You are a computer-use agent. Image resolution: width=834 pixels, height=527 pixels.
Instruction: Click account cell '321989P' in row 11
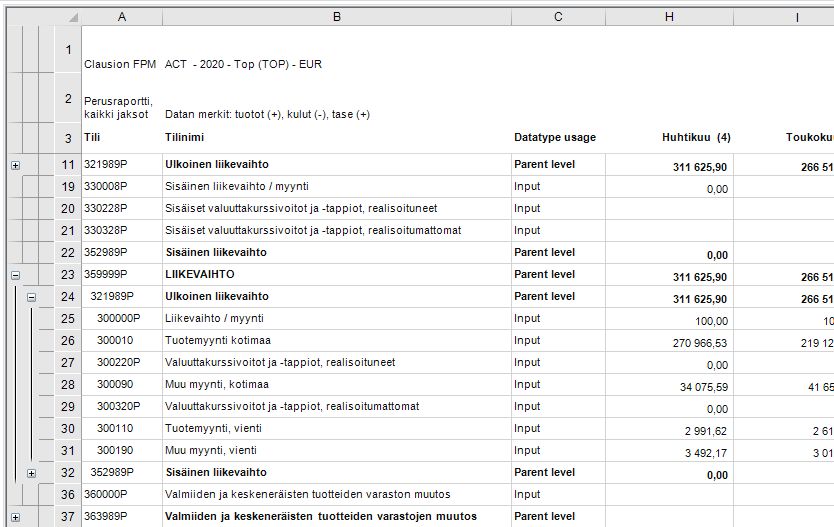click(122, 165)
